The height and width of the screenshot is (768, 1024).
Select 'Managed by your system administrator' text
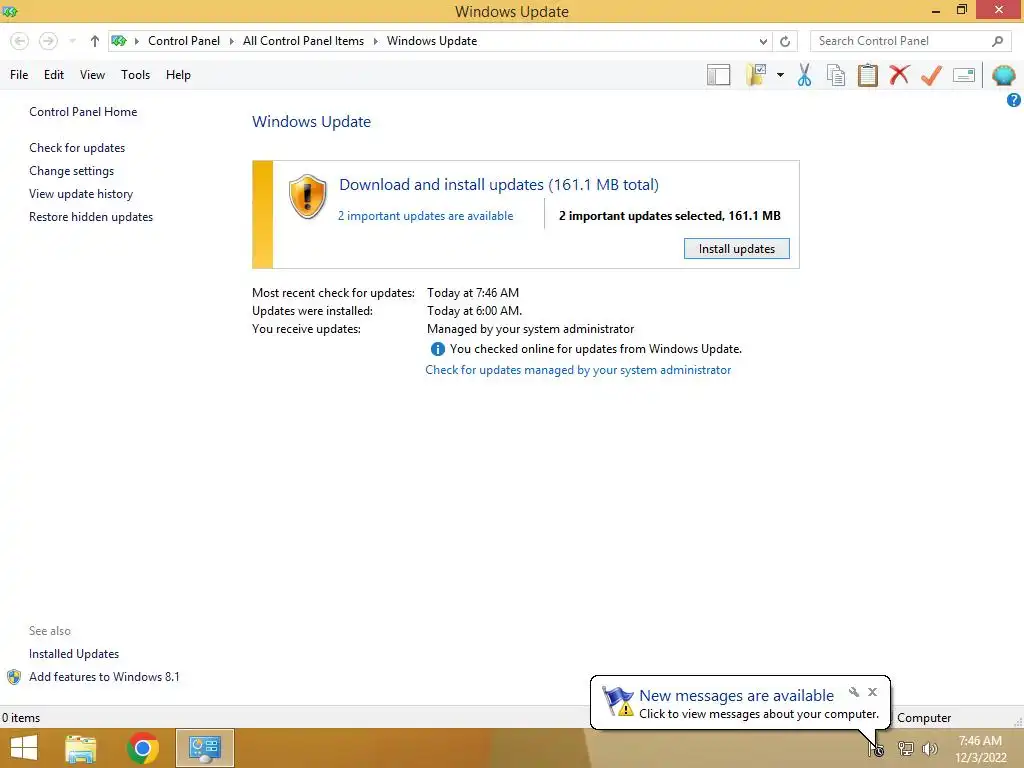pos(530,329)
